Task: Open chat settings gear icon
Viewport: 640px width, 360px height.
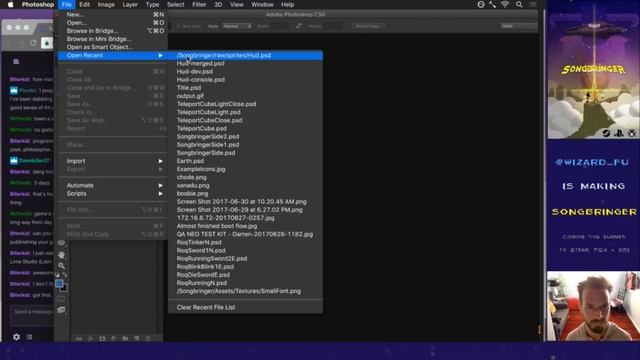Action: click(x=16, y=337)
